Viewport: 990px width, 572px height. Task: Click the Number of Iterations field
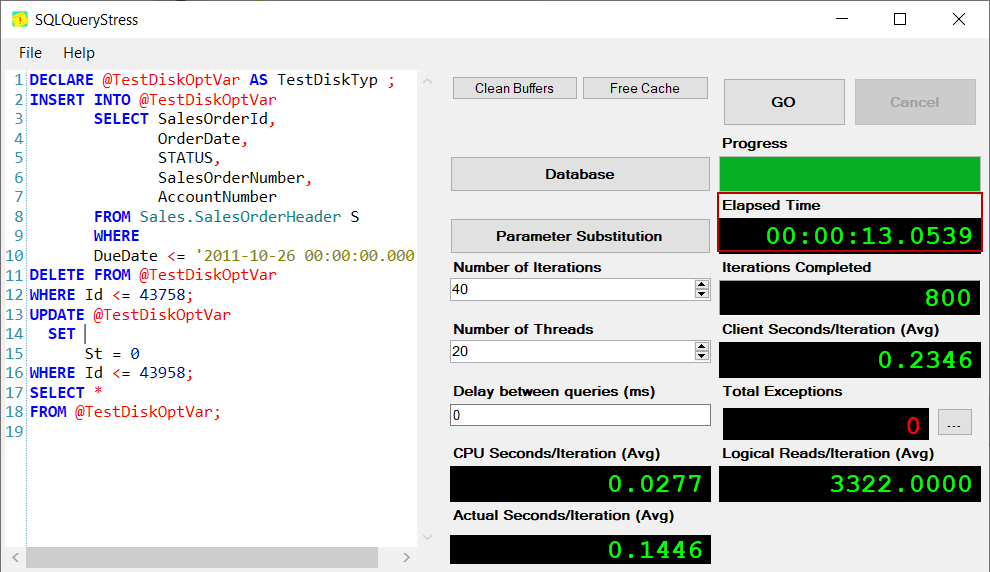[x=572, y=290]
